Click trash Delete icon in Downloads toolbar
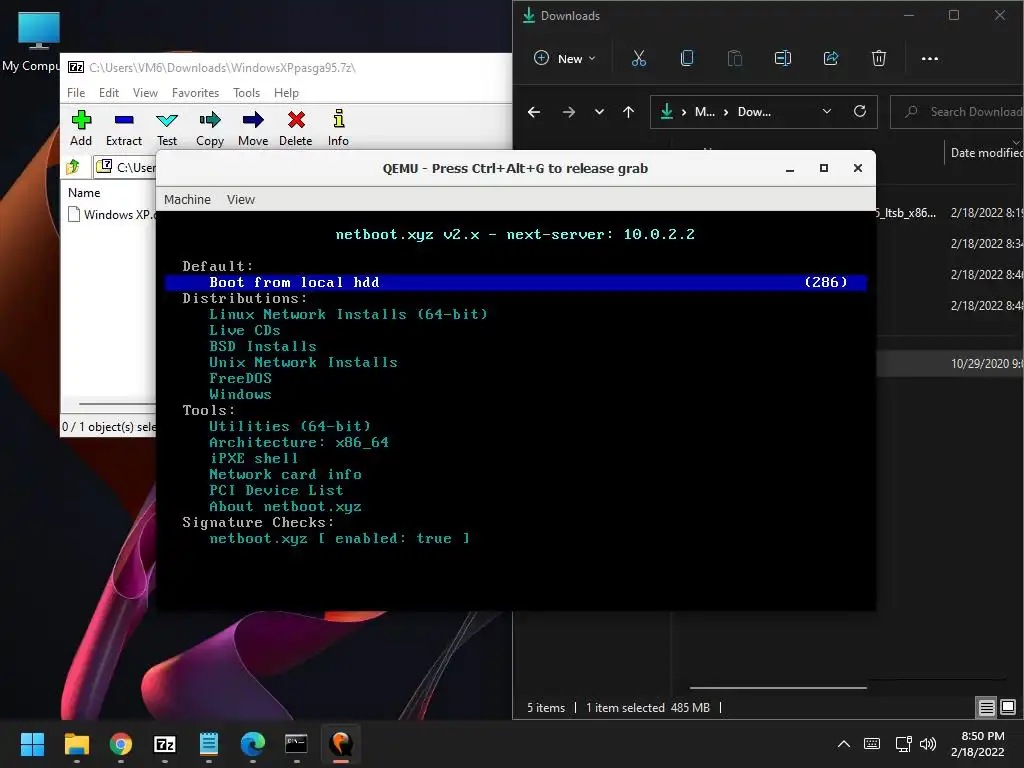This screenshot has height=768, width=1024. point(879,58)
